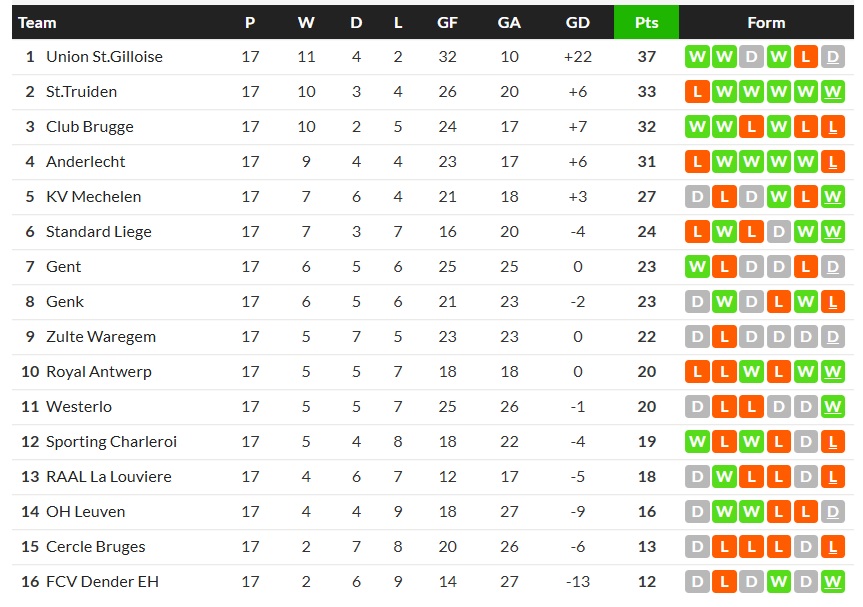863x607 pixels.
Task: Click Genk's 23 points value
Action: pos(646,302)
